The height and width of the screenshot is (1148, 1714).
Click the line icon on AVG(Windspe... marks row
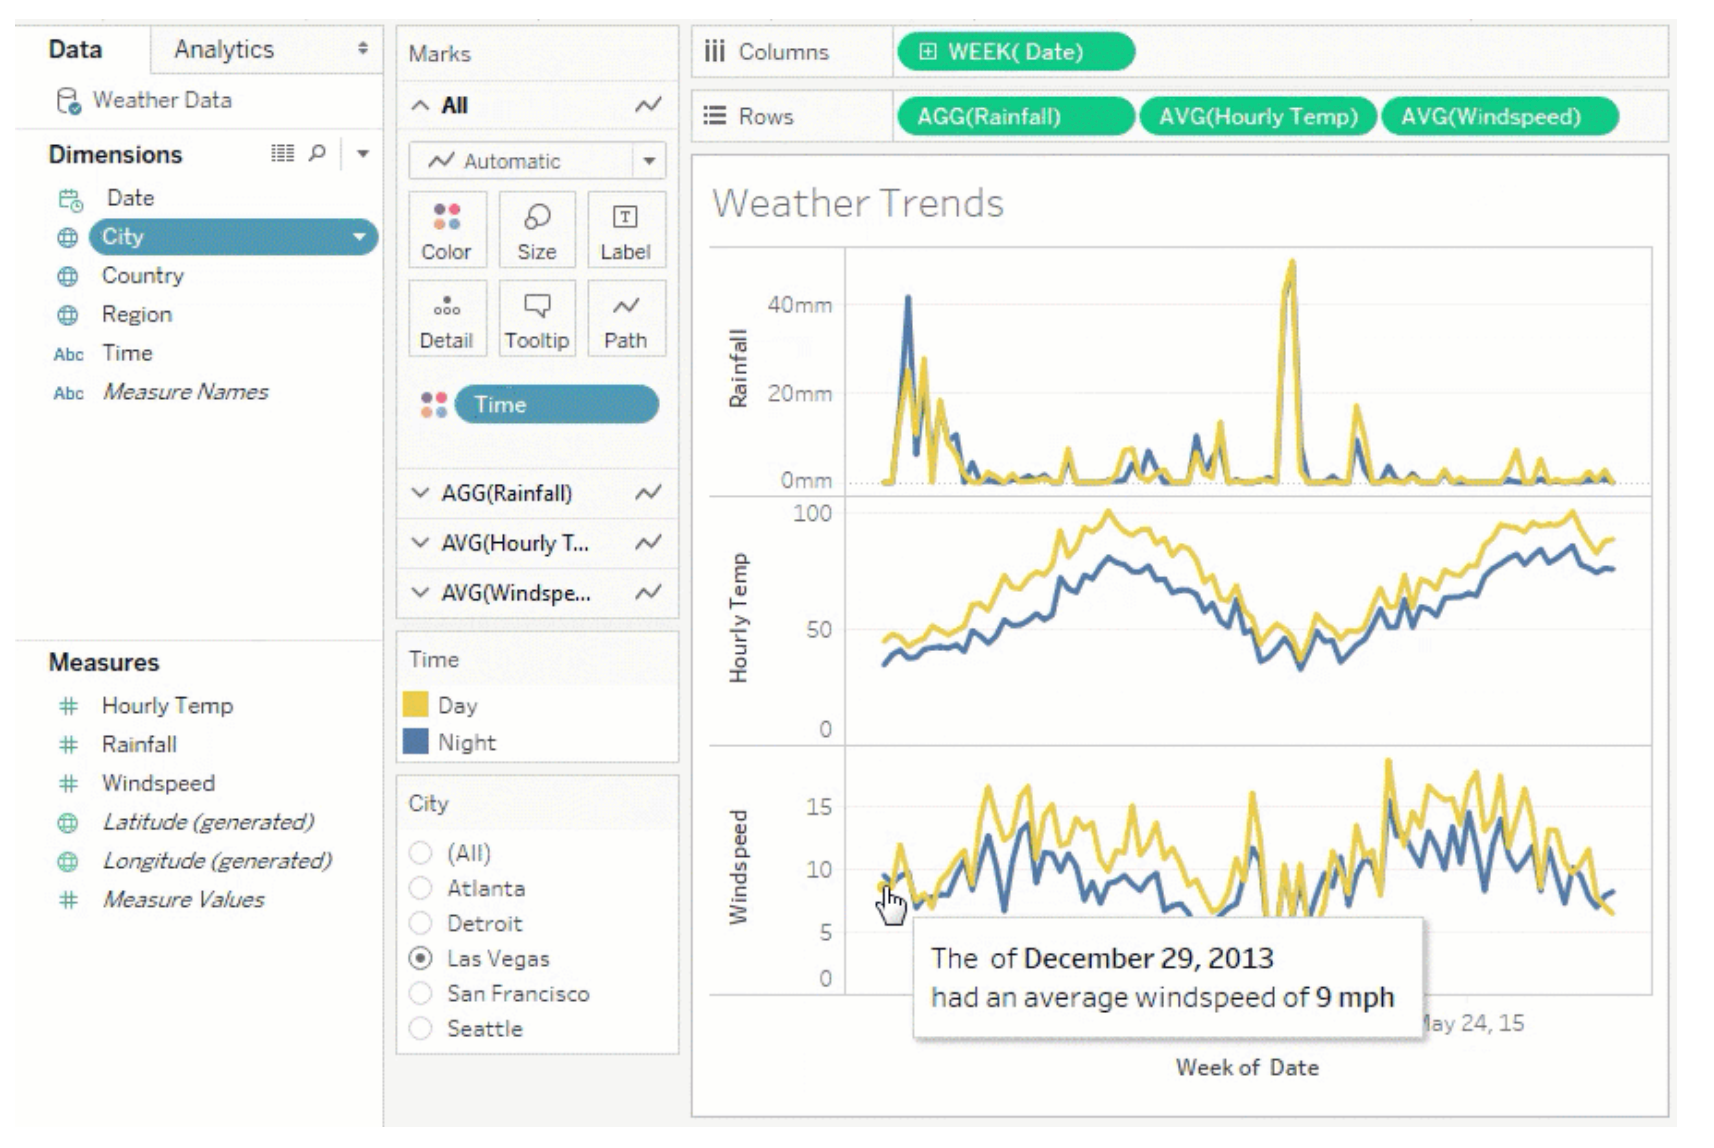(x=648, y=593)
